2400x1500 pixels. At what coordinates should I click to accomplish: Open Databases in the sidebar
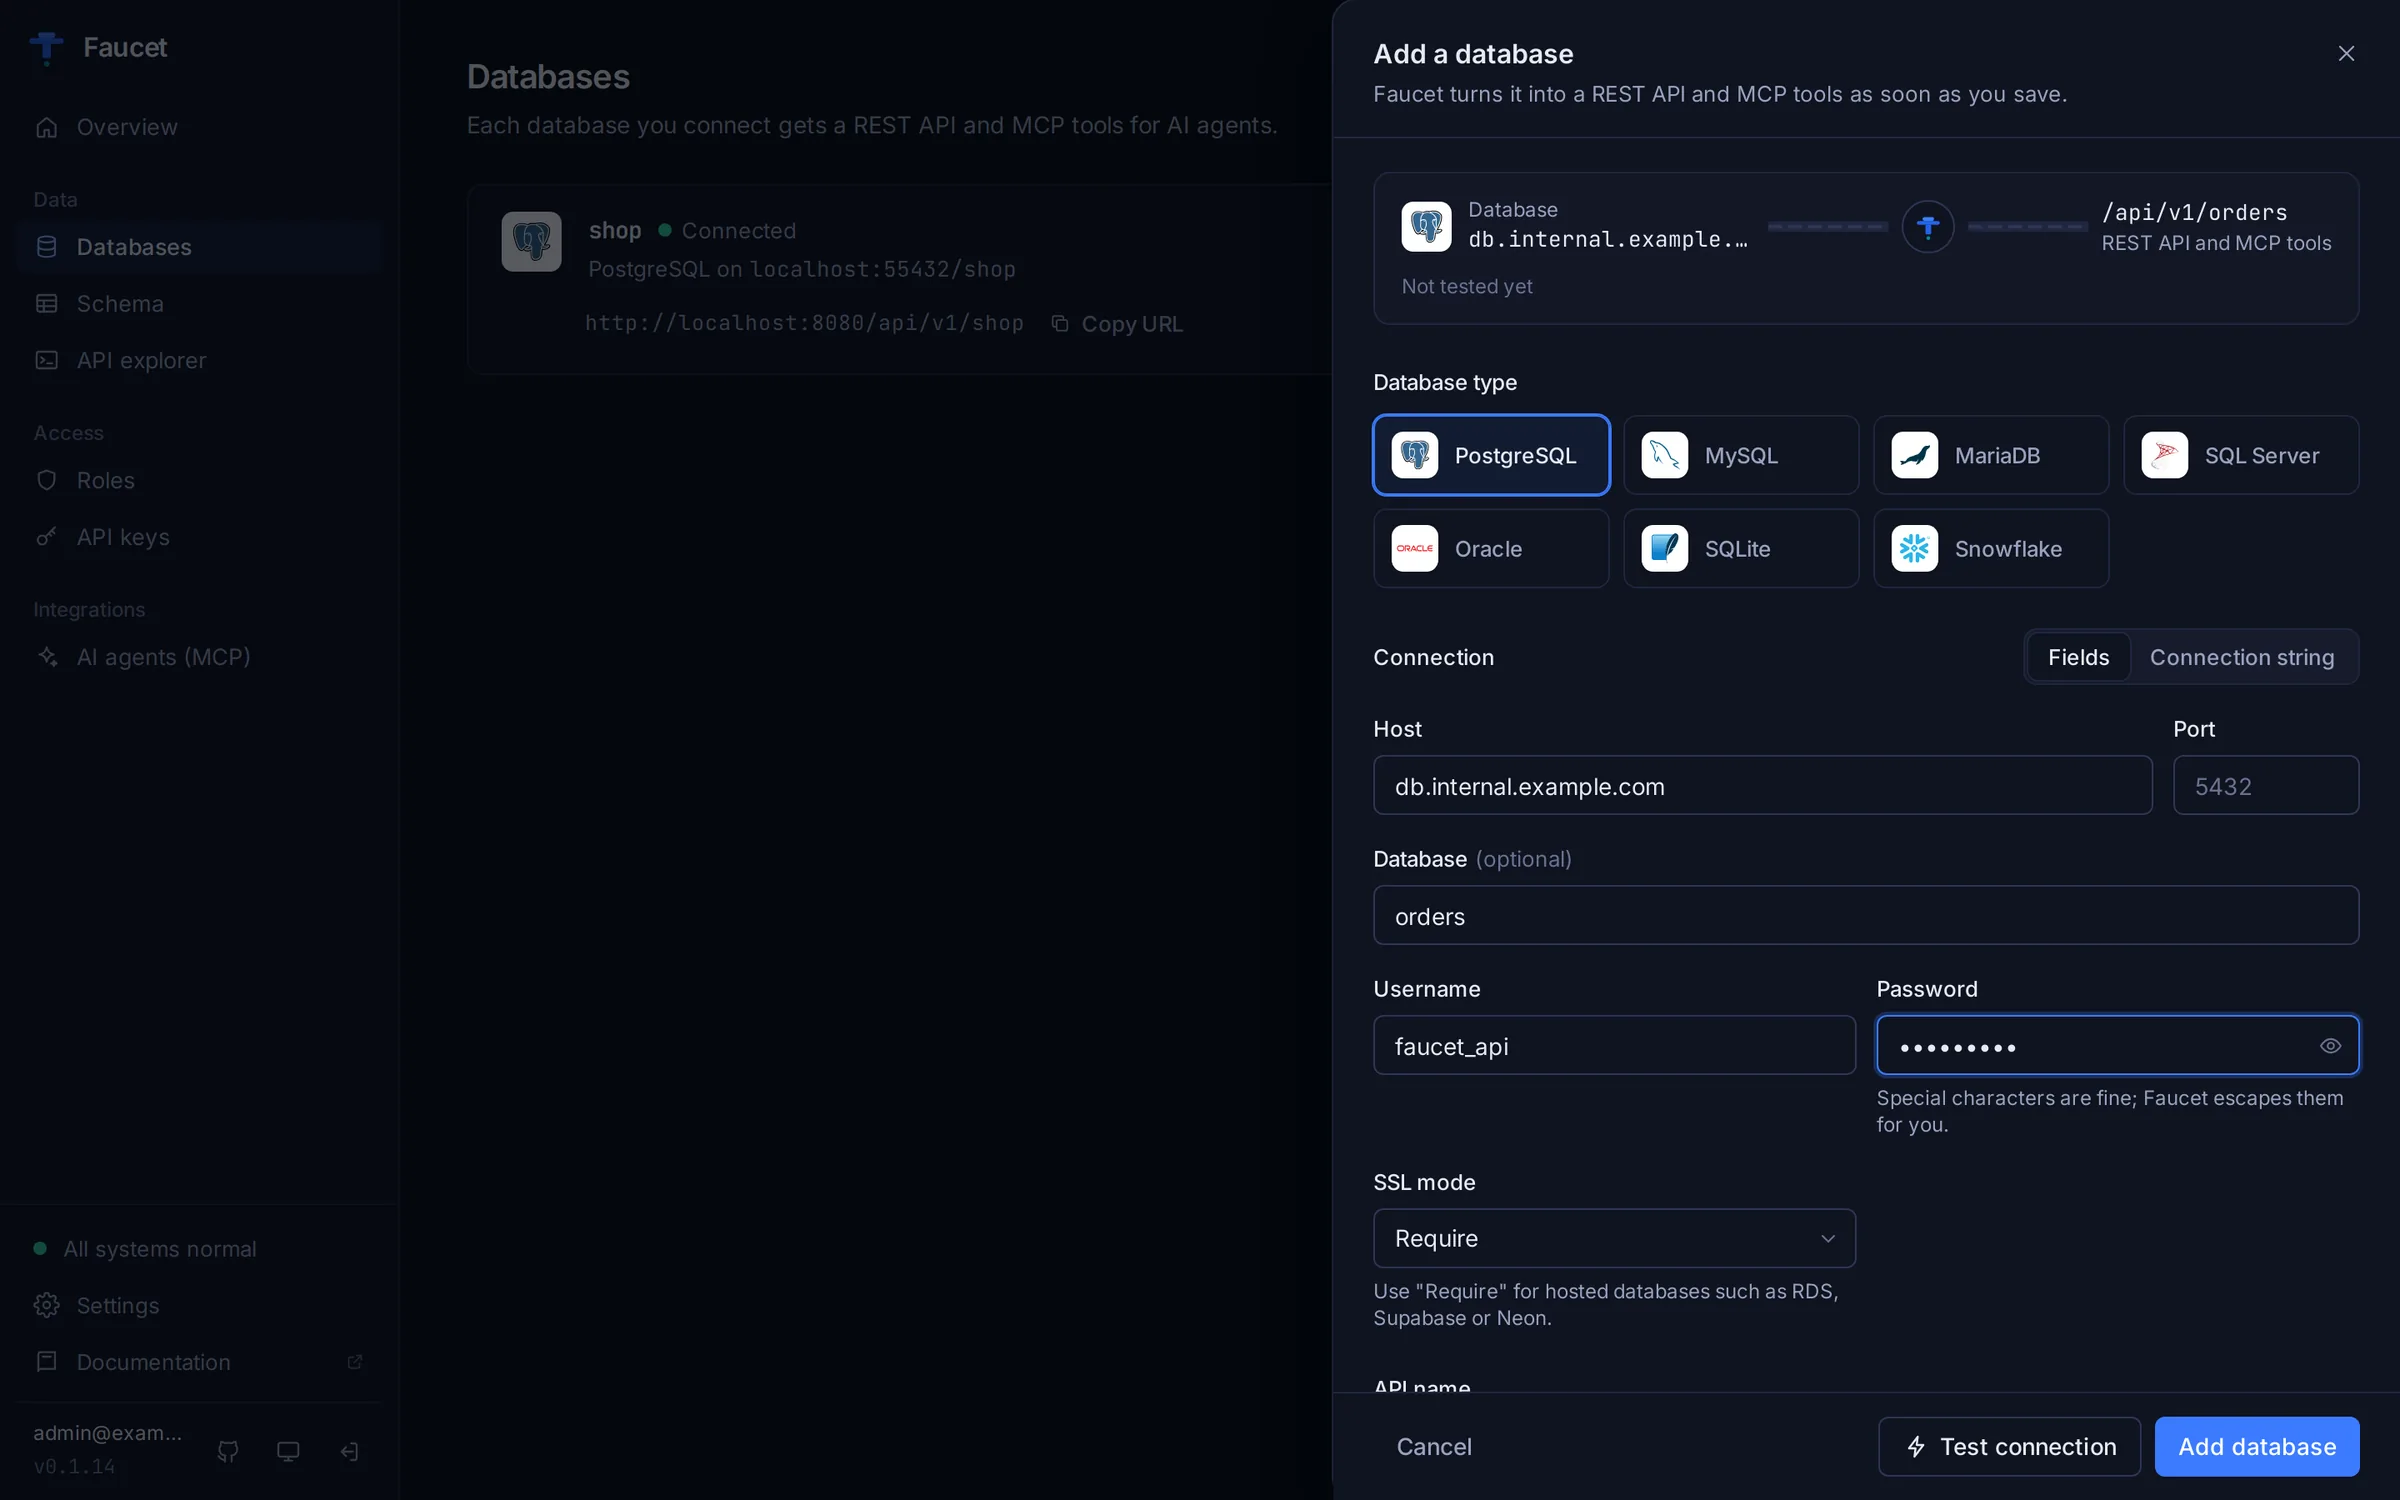(x=200, y=246)
